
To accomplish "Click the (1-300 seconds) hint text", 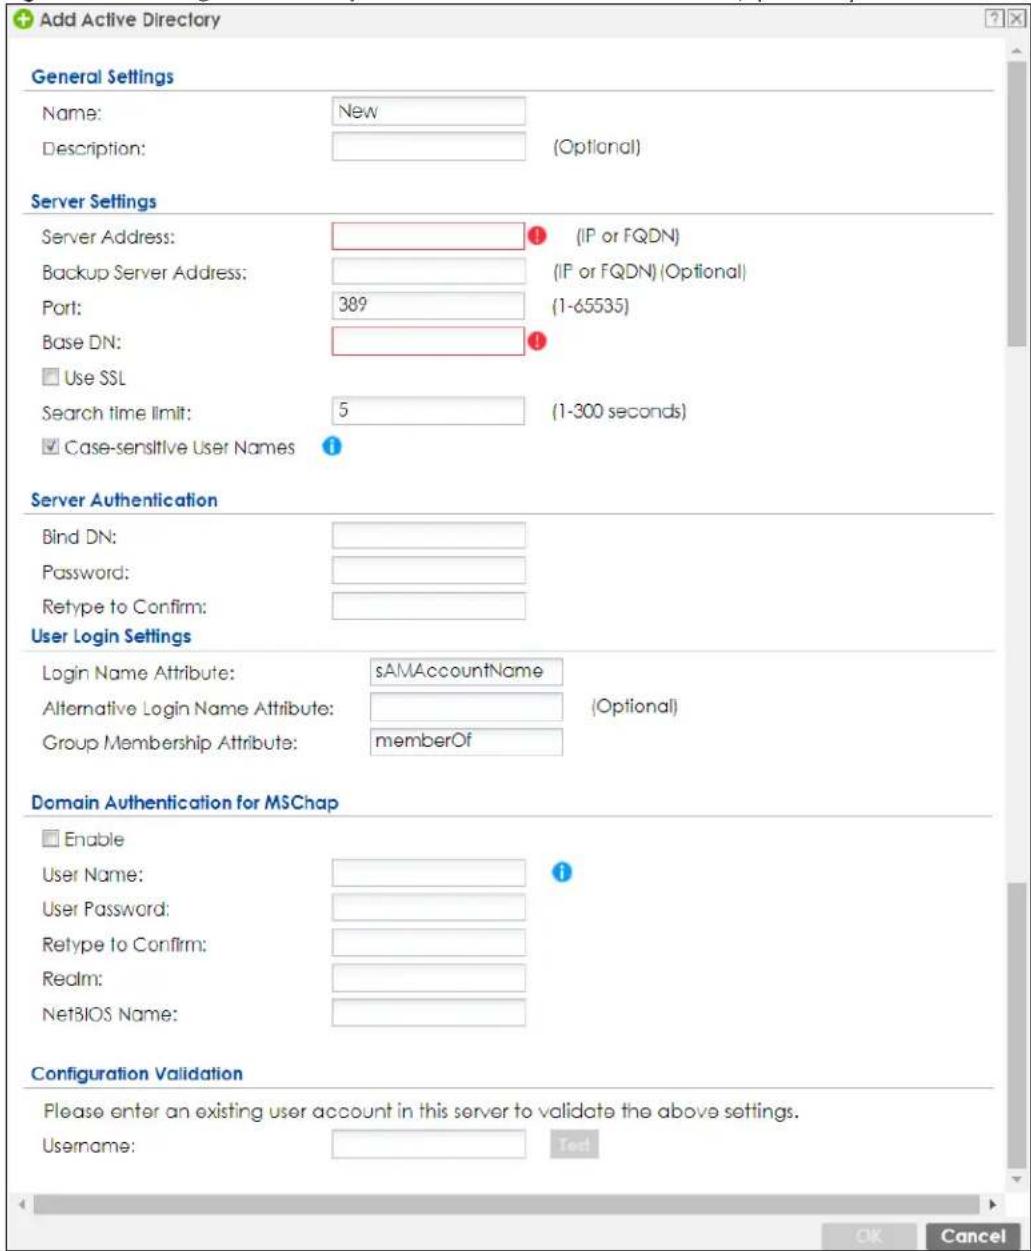I will pos(619,410).
